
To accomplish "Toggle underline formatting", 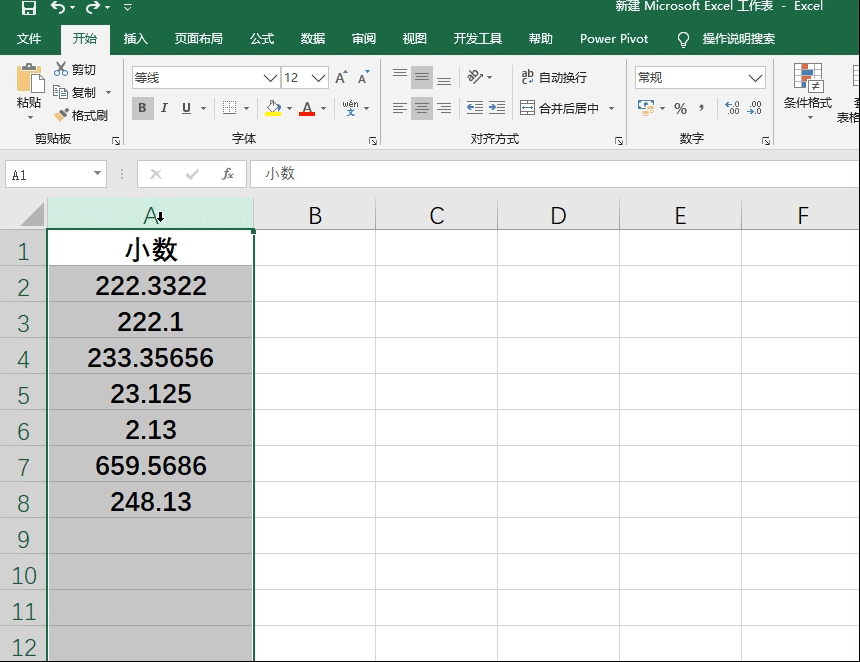I will tap(186, 107).
